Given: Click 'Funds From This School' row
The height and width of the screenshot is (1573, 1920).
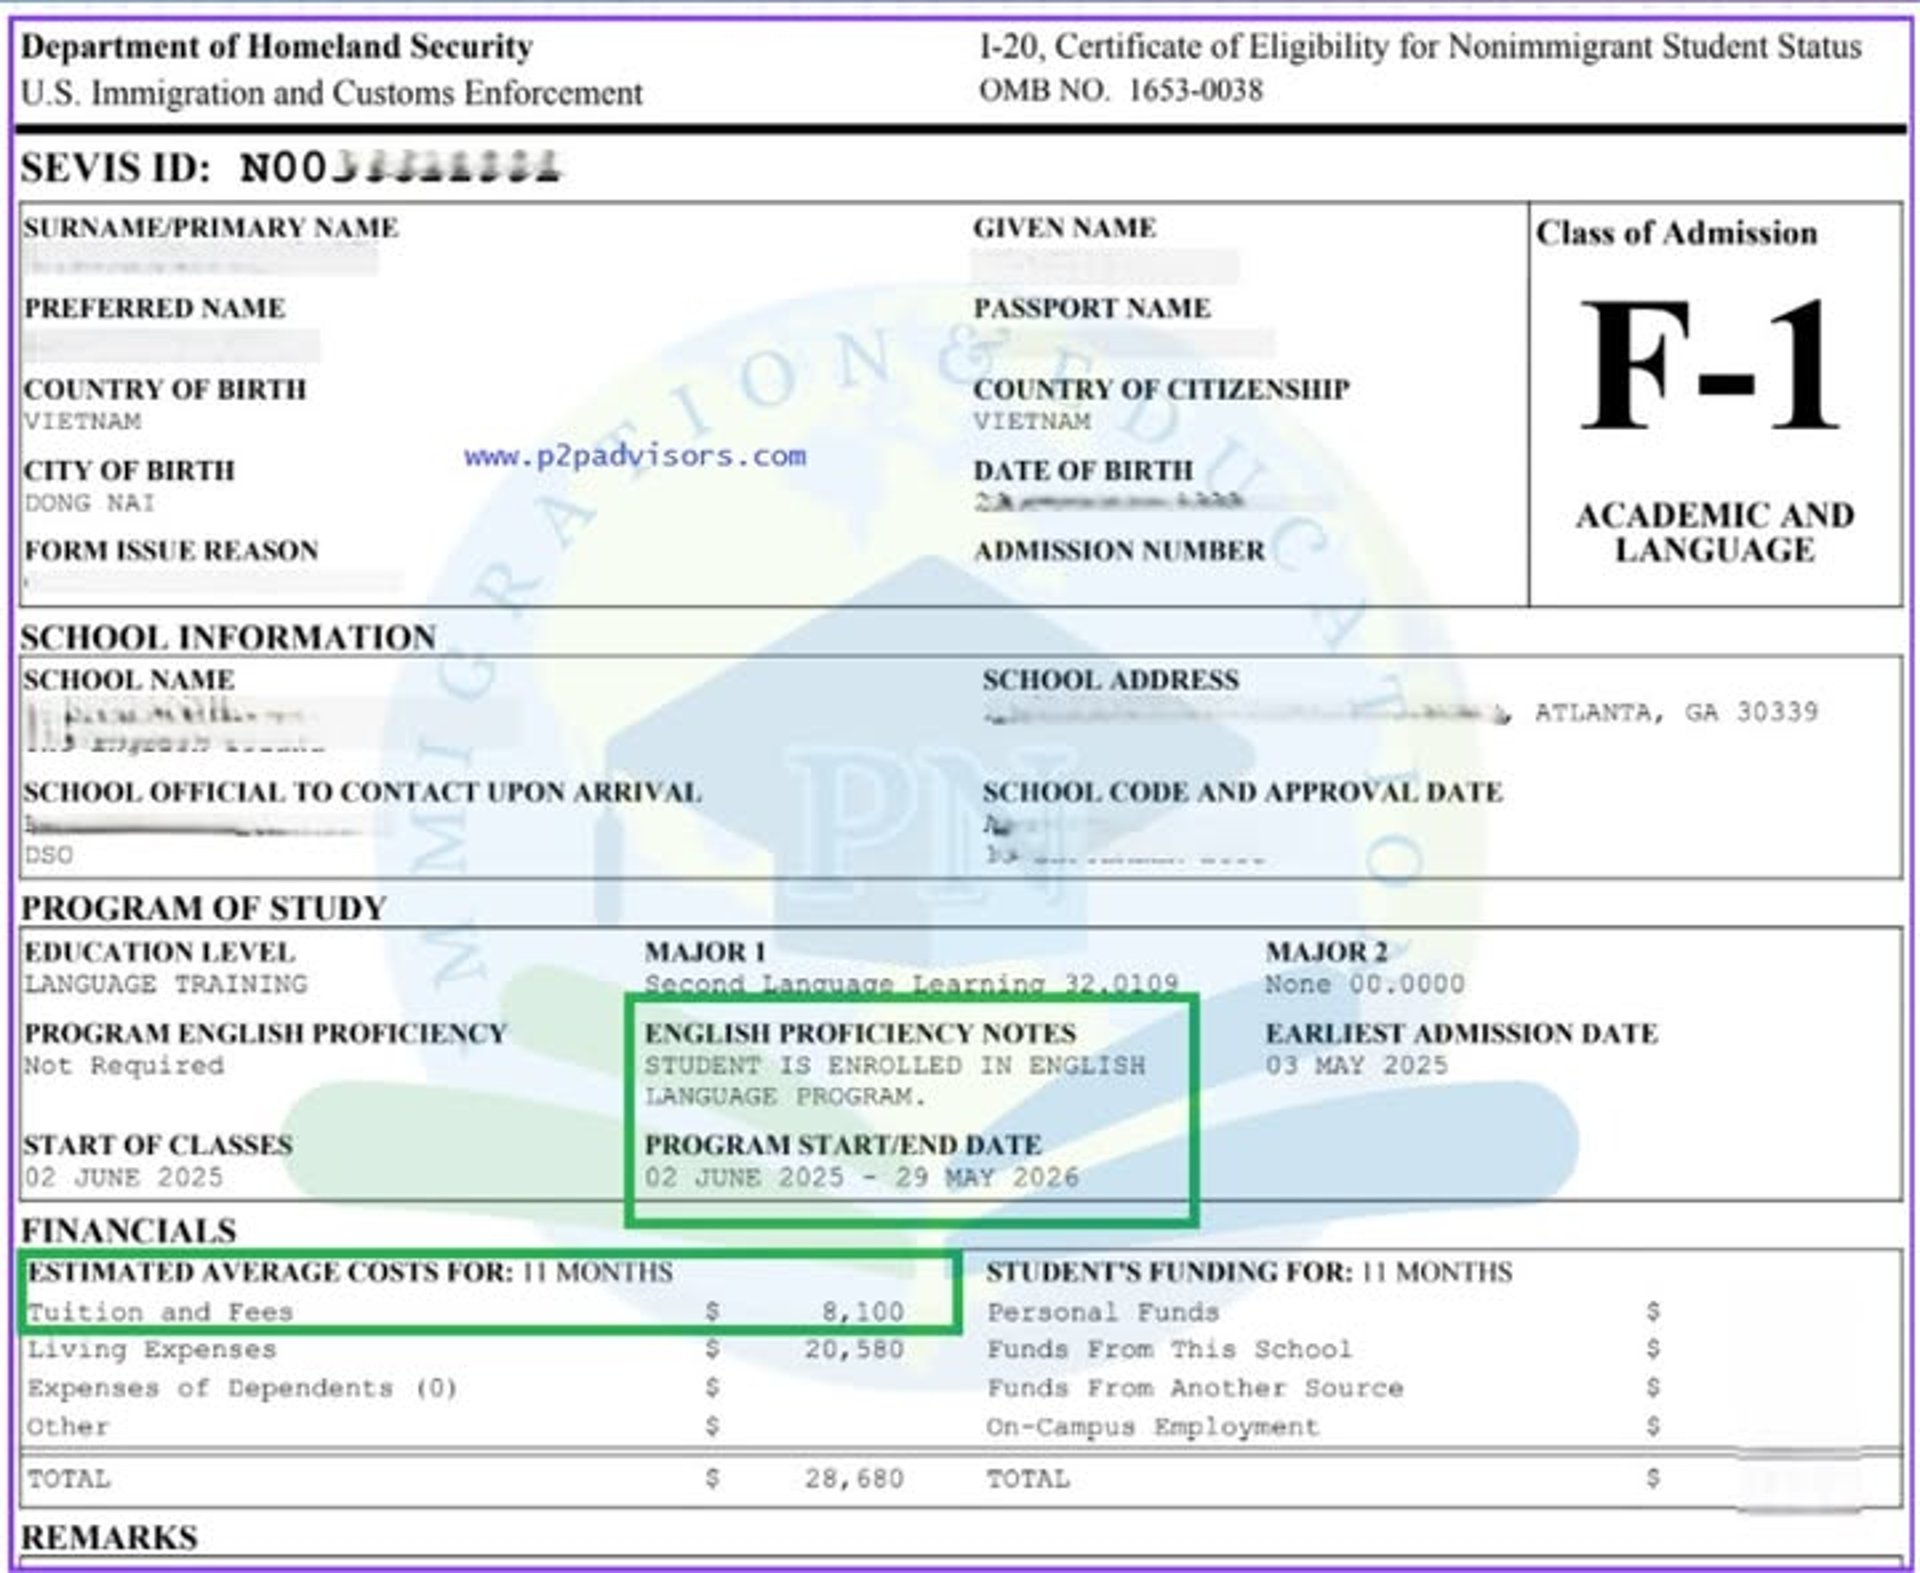Looking at the screenshot, I should click(1169, 1350).
